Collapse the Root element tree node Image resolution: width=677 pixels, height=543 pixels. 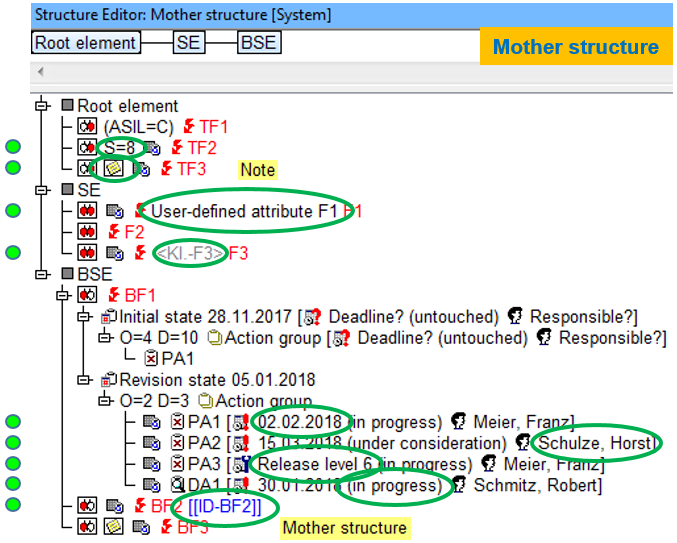point(42,106)
